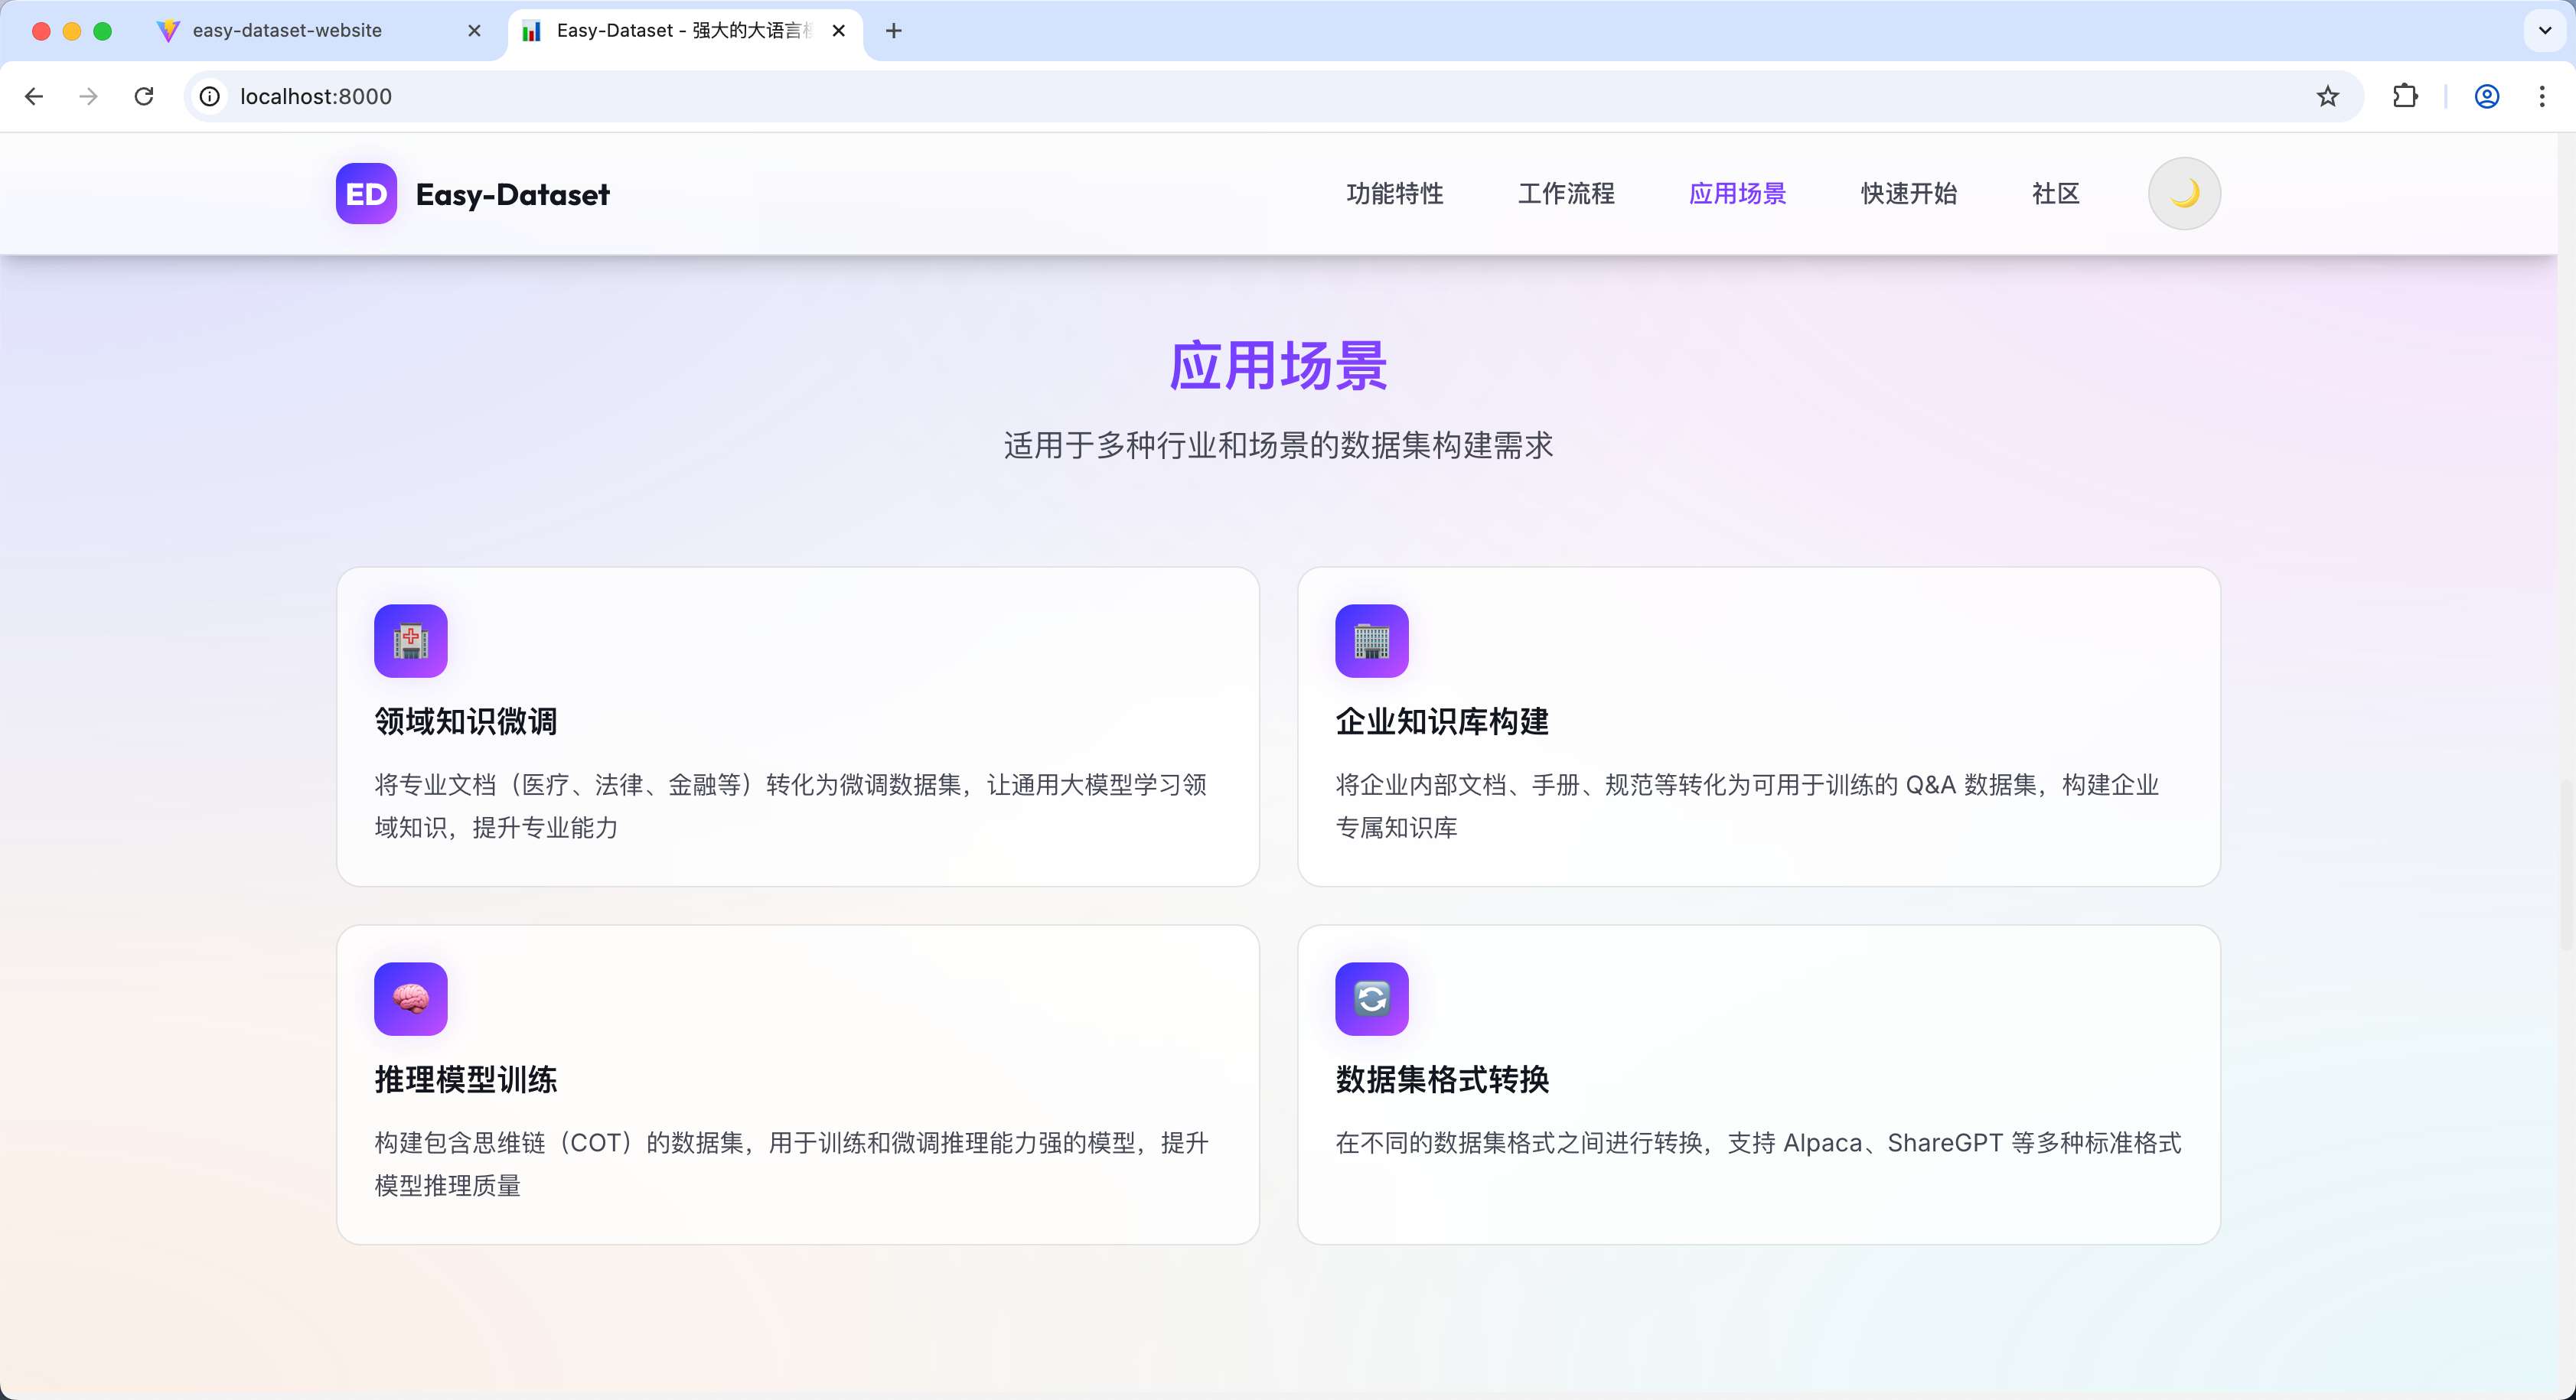The width and height of the screenshot is (2576, 1400).
Task: Open Chrome three-dot menu
Action: point(2542,96)
